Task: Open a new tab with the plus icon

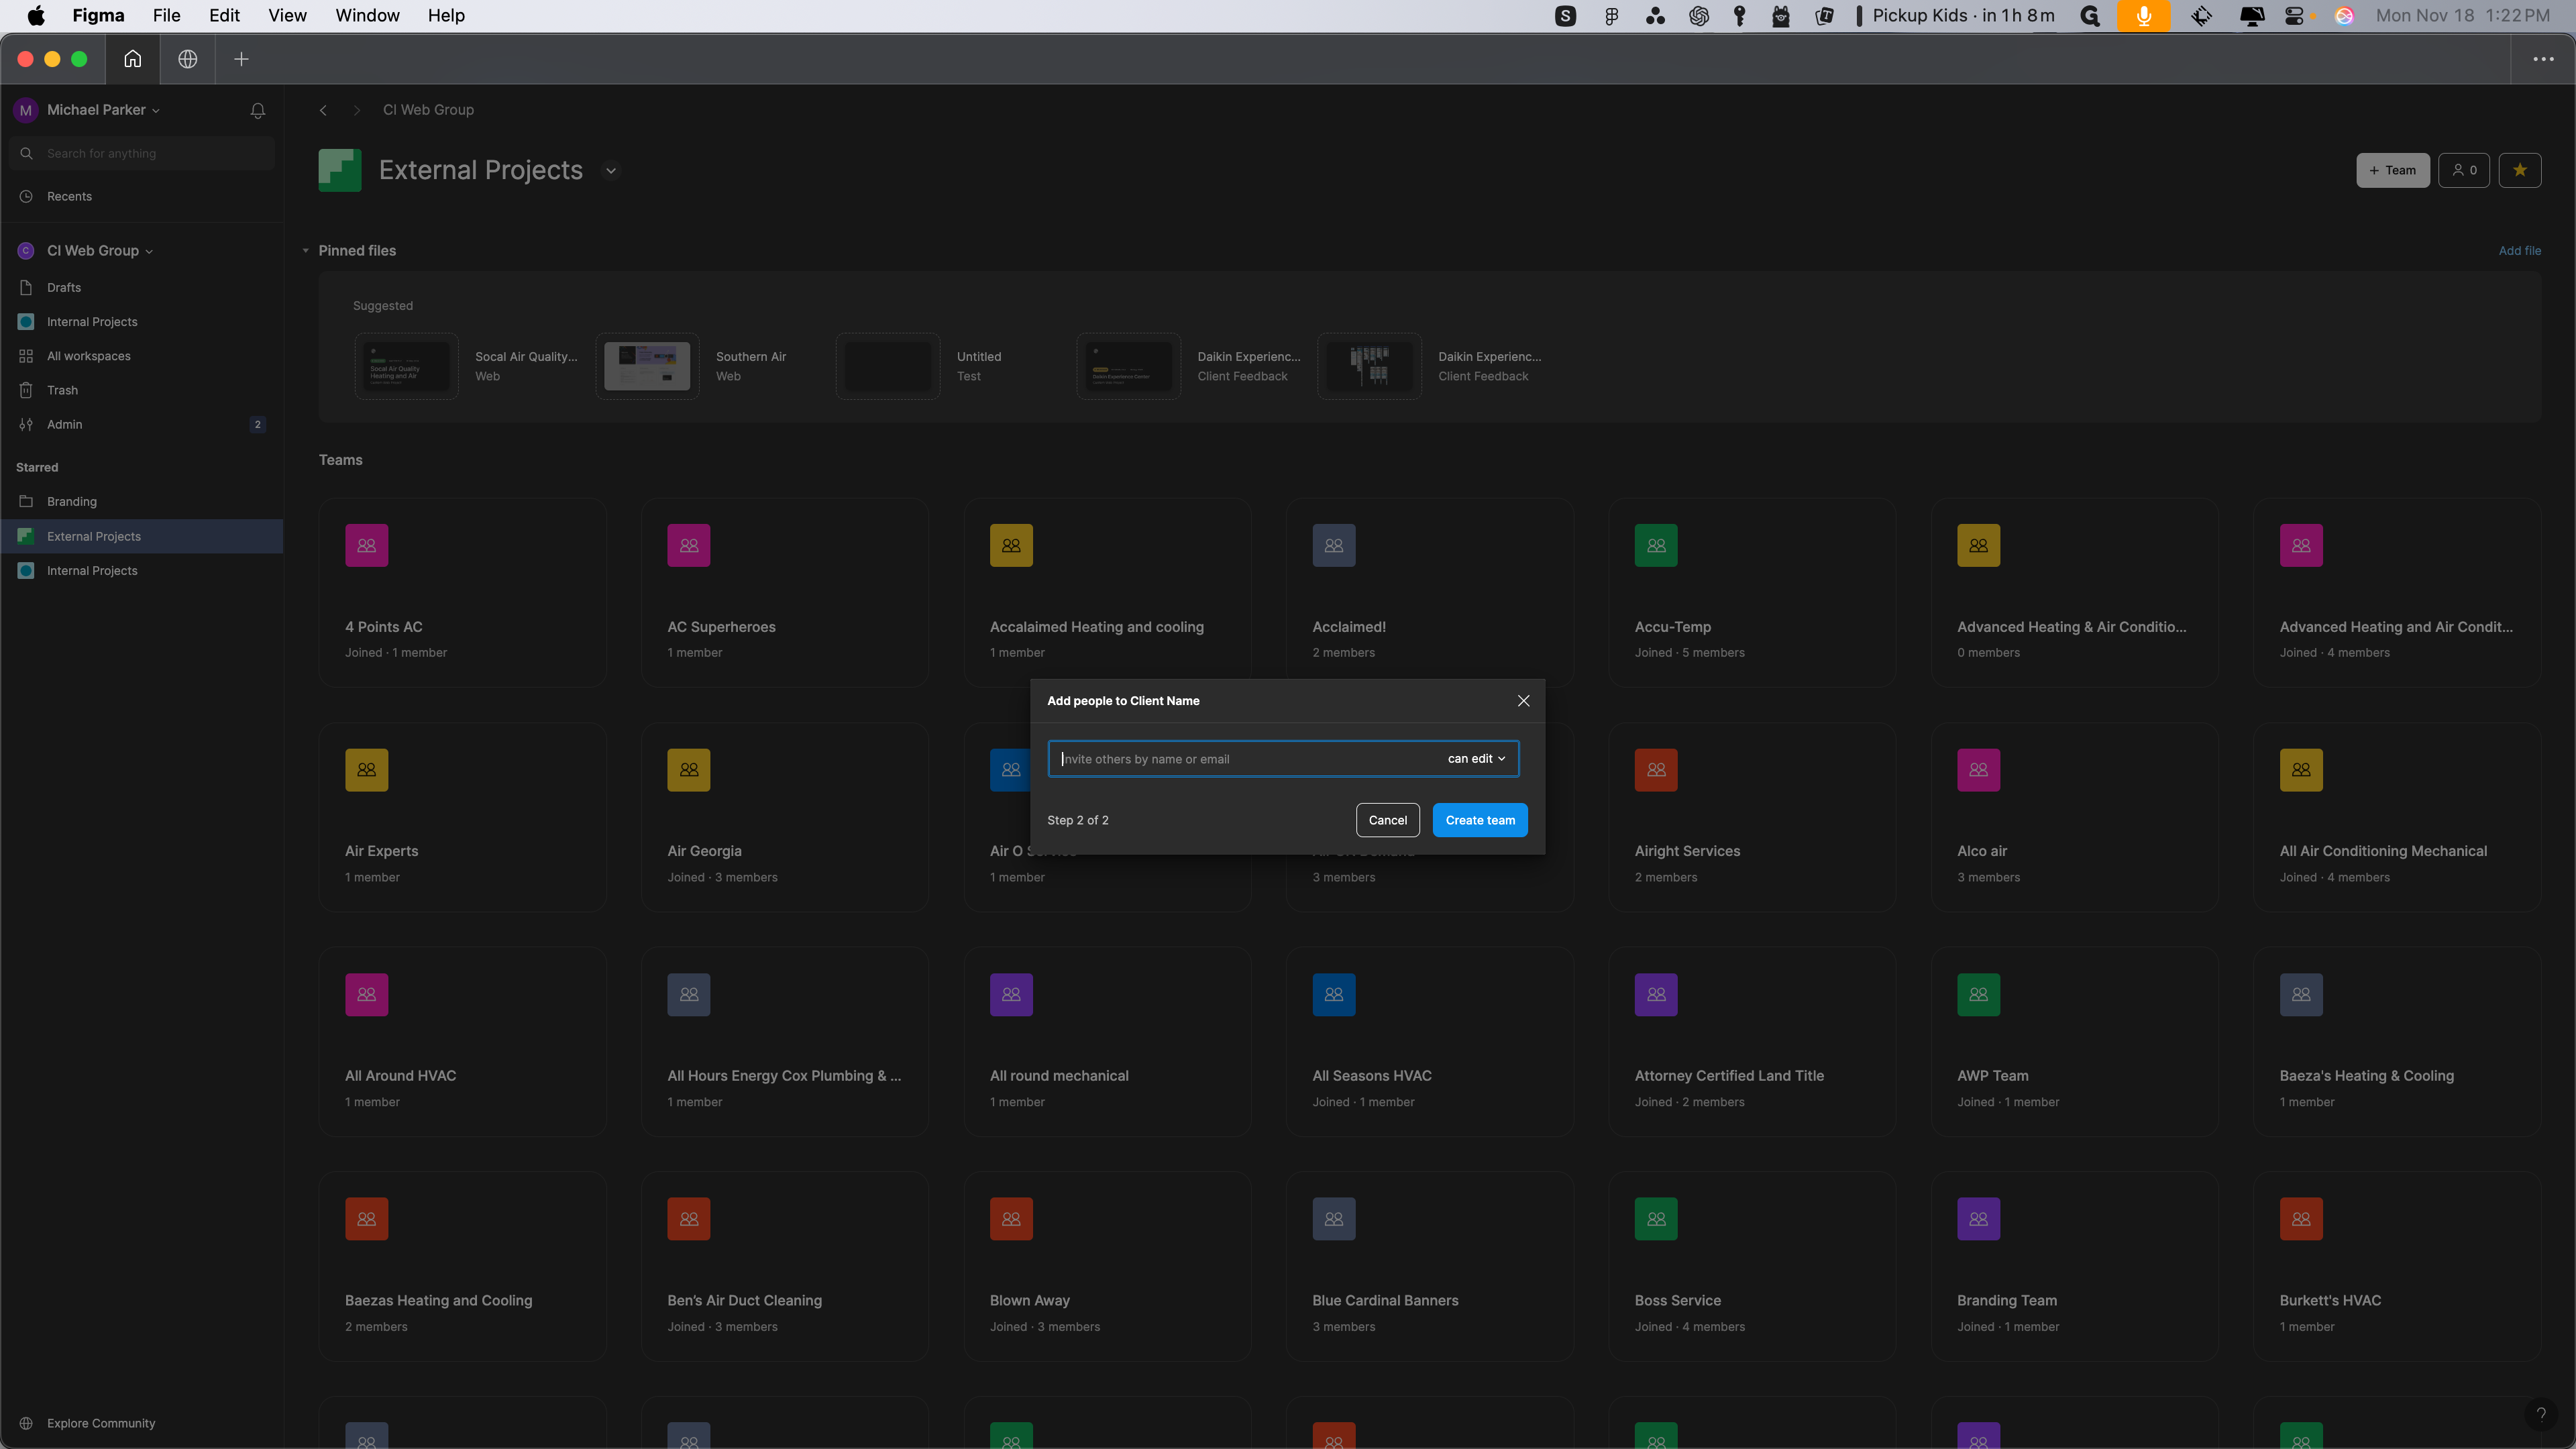Action: [x=241, y=59]
